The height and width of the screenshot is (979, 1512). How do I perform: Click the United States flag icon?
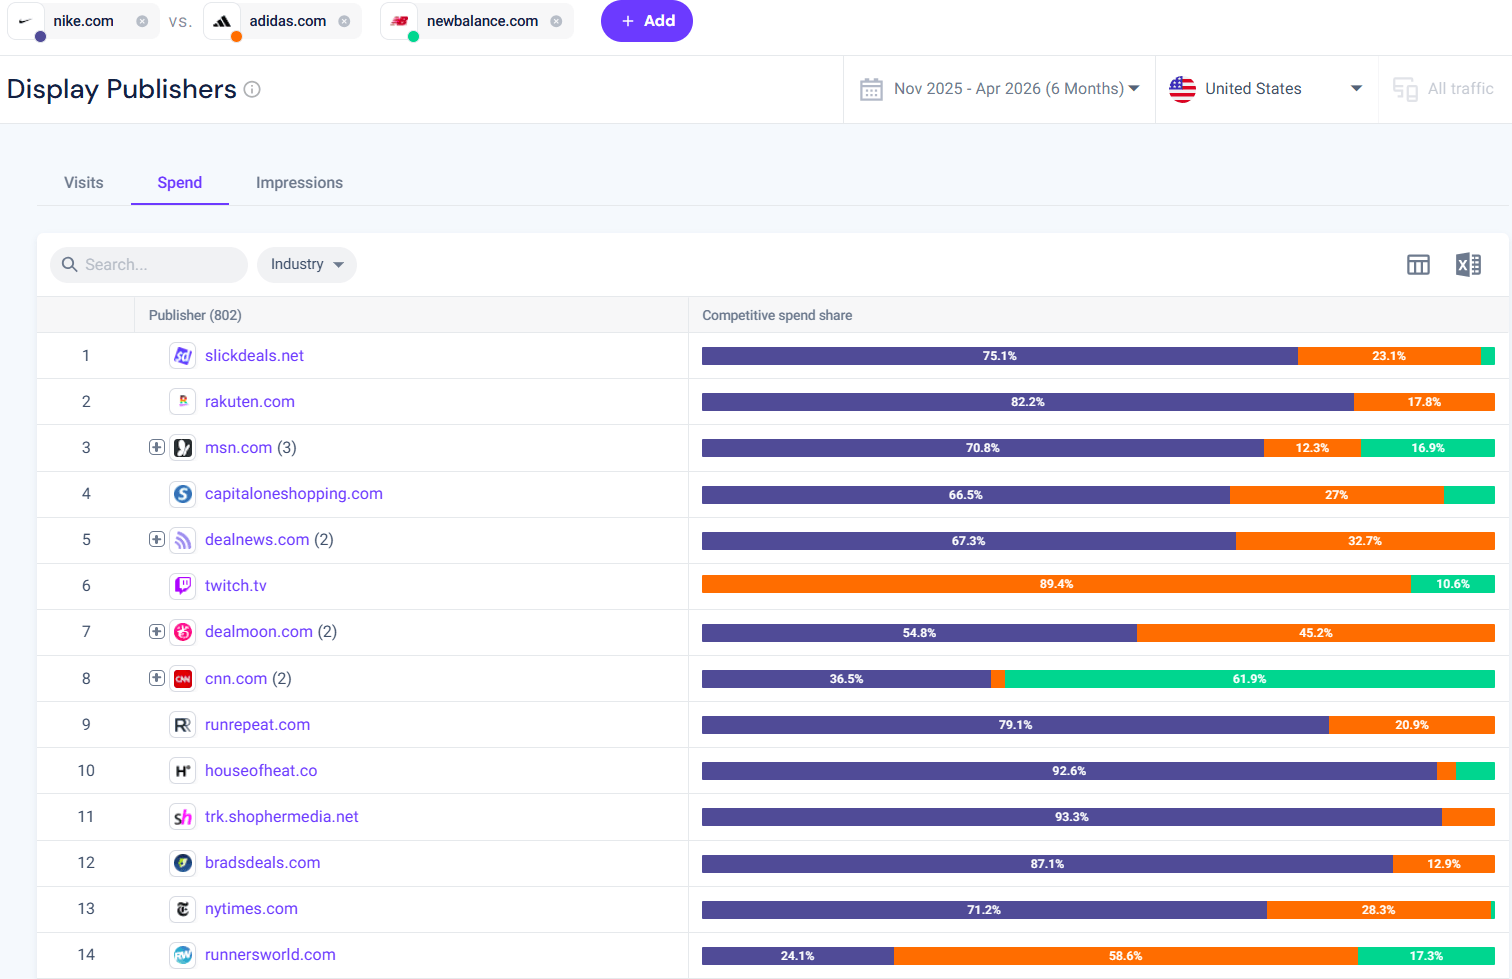(x=1182, y=89)
